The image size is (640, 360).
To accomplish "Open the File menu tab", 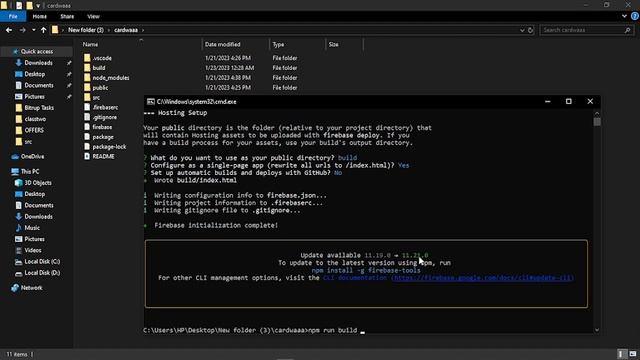I will tap(13, 16).
